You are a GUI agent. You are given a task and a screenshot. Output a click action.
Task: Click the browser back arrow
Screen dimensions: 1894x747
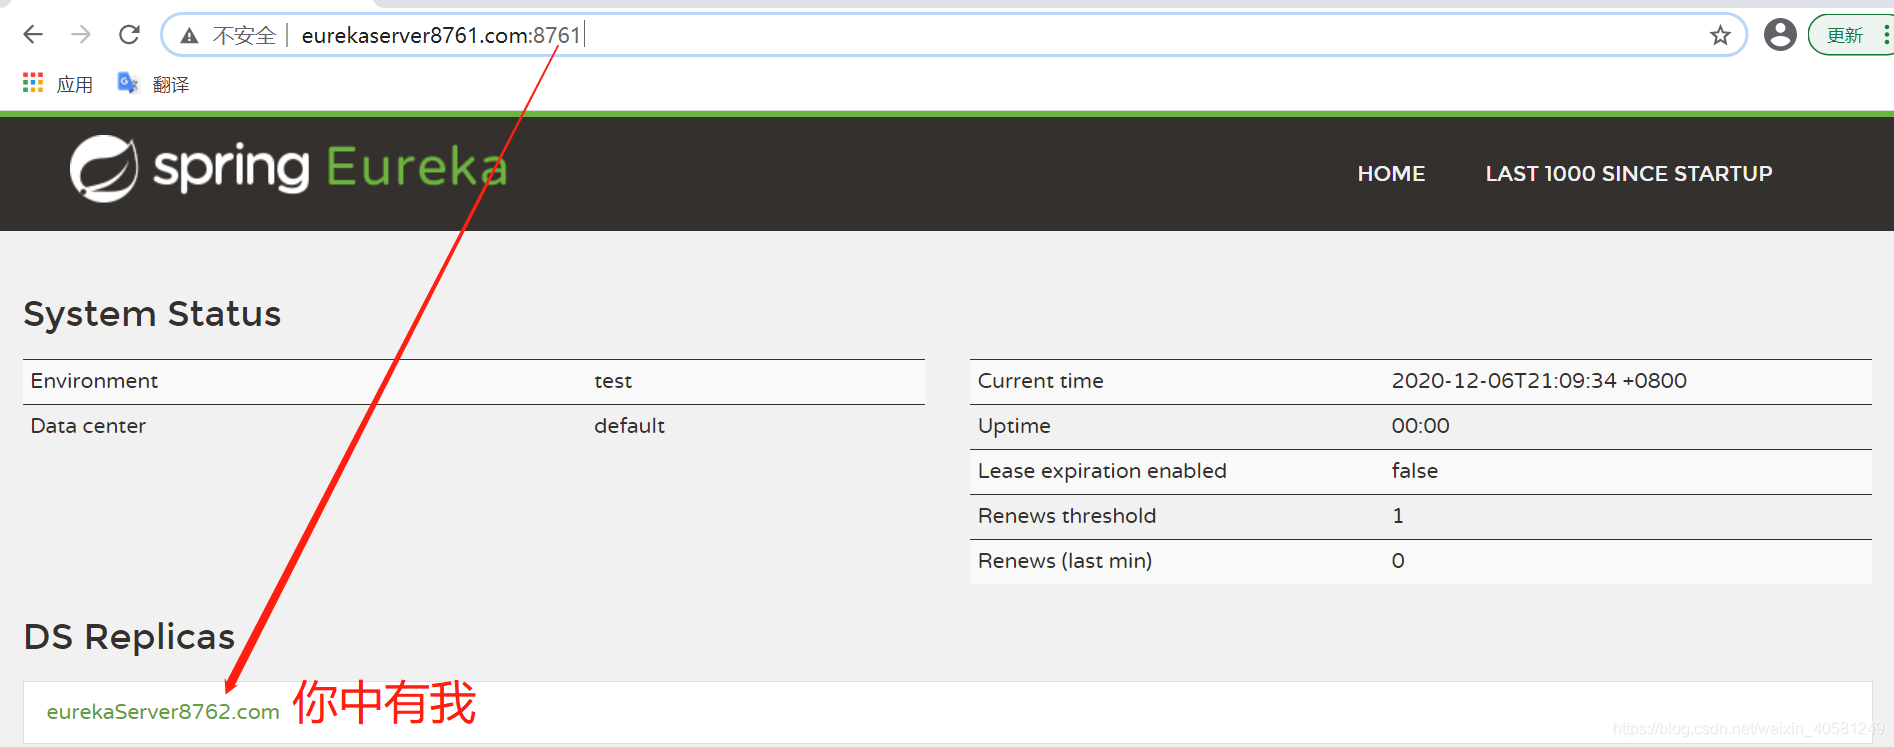click(x=33, y=35)
